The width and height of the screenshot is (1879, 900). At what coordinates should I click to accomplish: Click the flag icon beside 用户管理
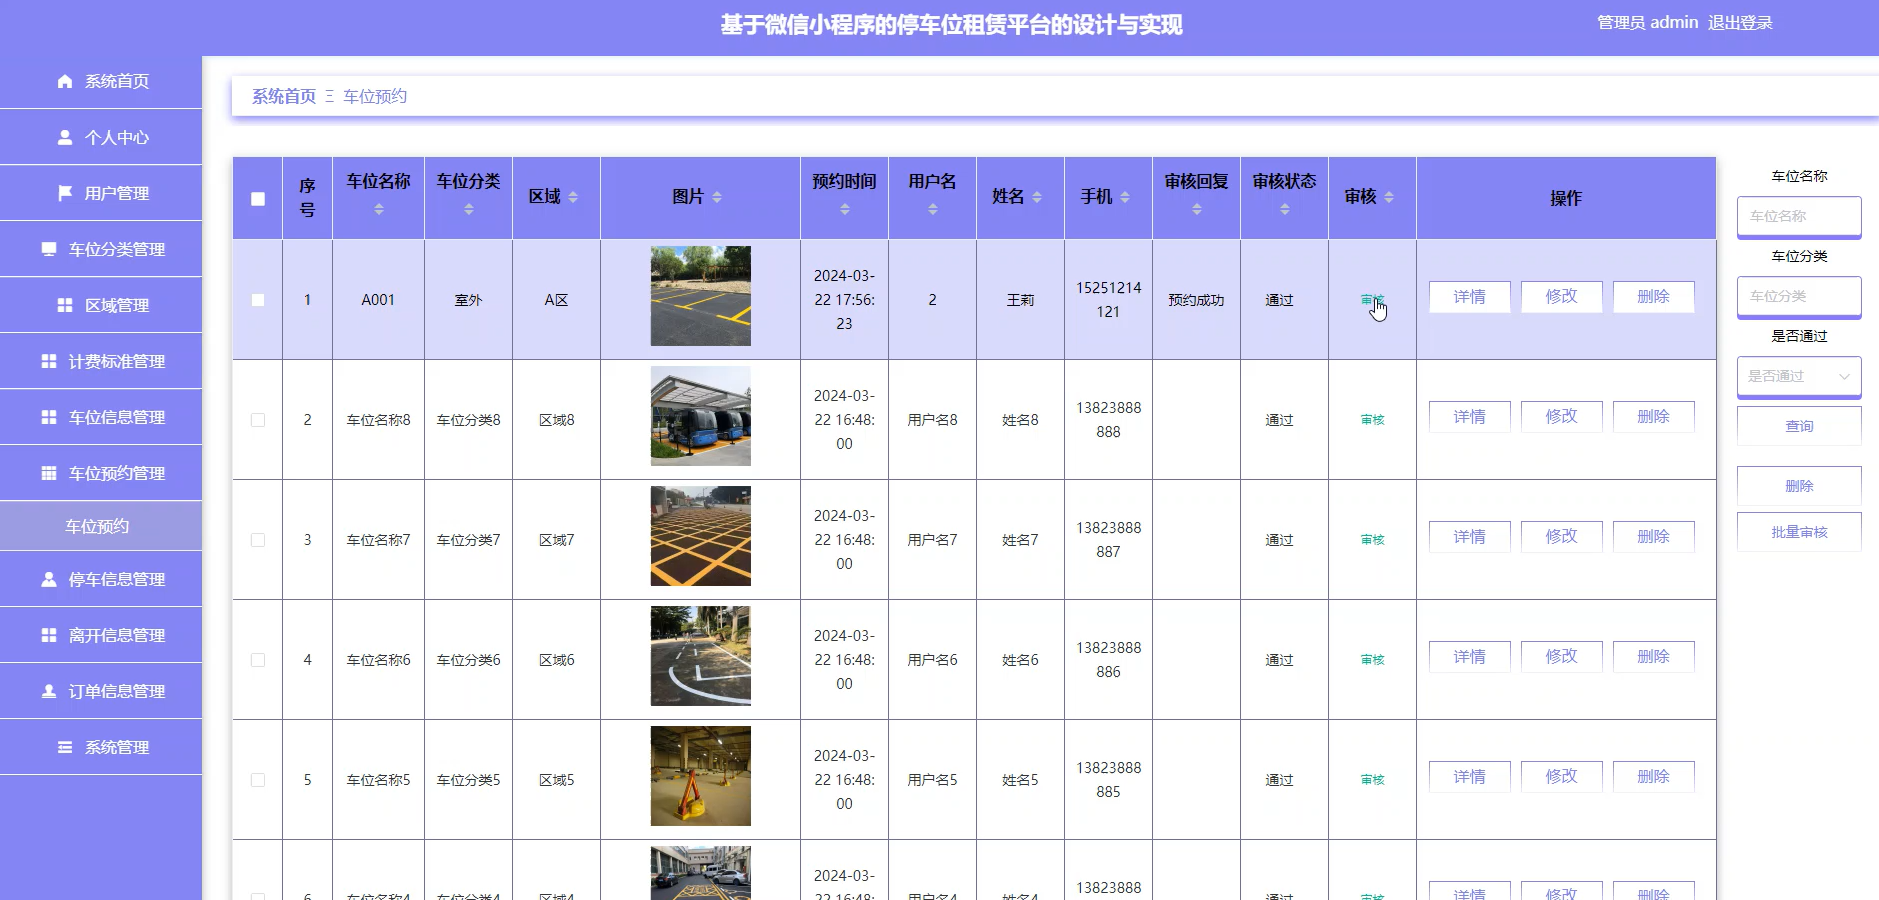65,193
